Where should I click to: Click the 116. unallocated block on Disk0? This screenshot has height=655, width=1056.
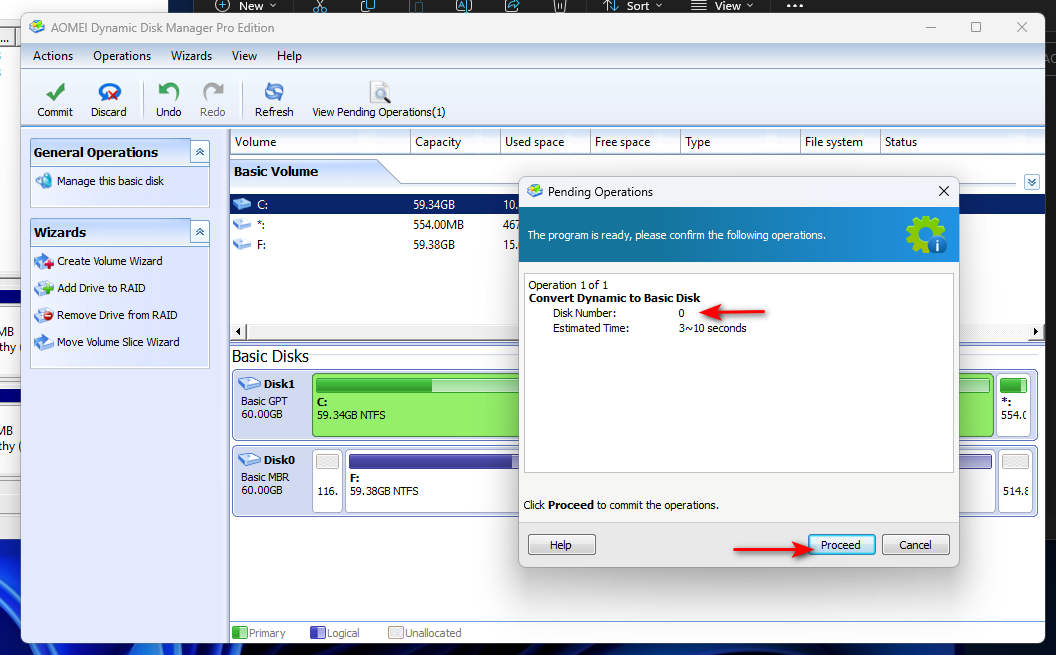[327, 481]
